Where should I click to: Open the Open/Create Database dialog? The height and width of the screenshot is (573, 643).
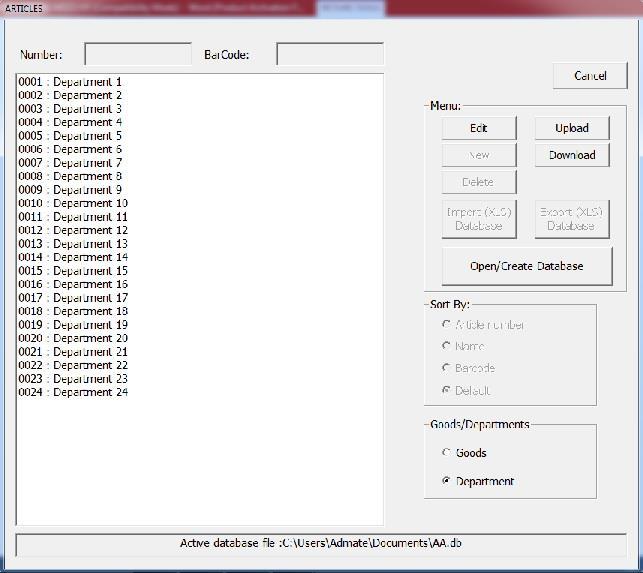[527, 266]
